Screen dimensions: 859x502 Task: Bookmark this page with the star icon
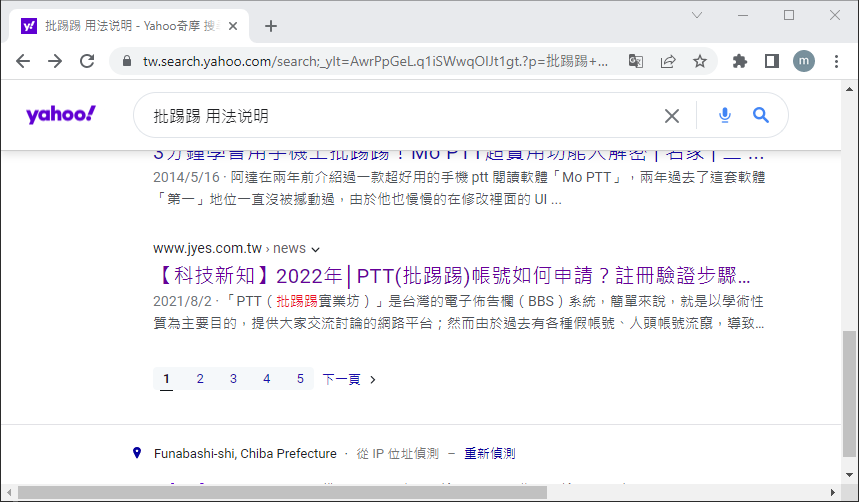coord(700,61)
